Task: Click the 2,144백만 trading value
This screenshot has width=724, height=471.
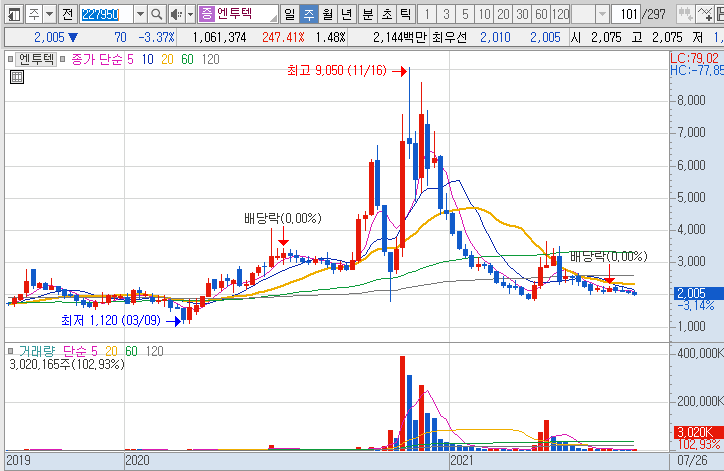Action: pos(399,37)
